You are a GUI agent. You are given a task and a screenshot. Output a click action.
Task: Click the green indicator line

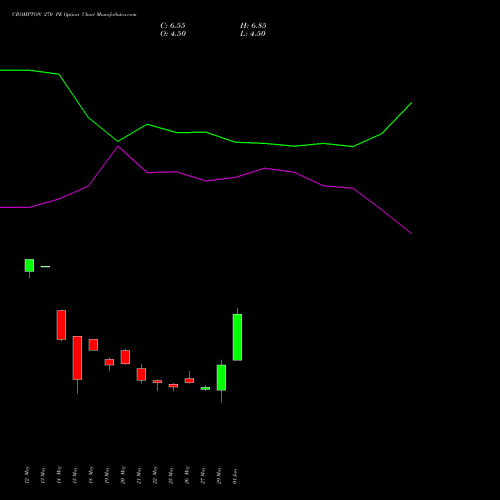coord(206,132)
